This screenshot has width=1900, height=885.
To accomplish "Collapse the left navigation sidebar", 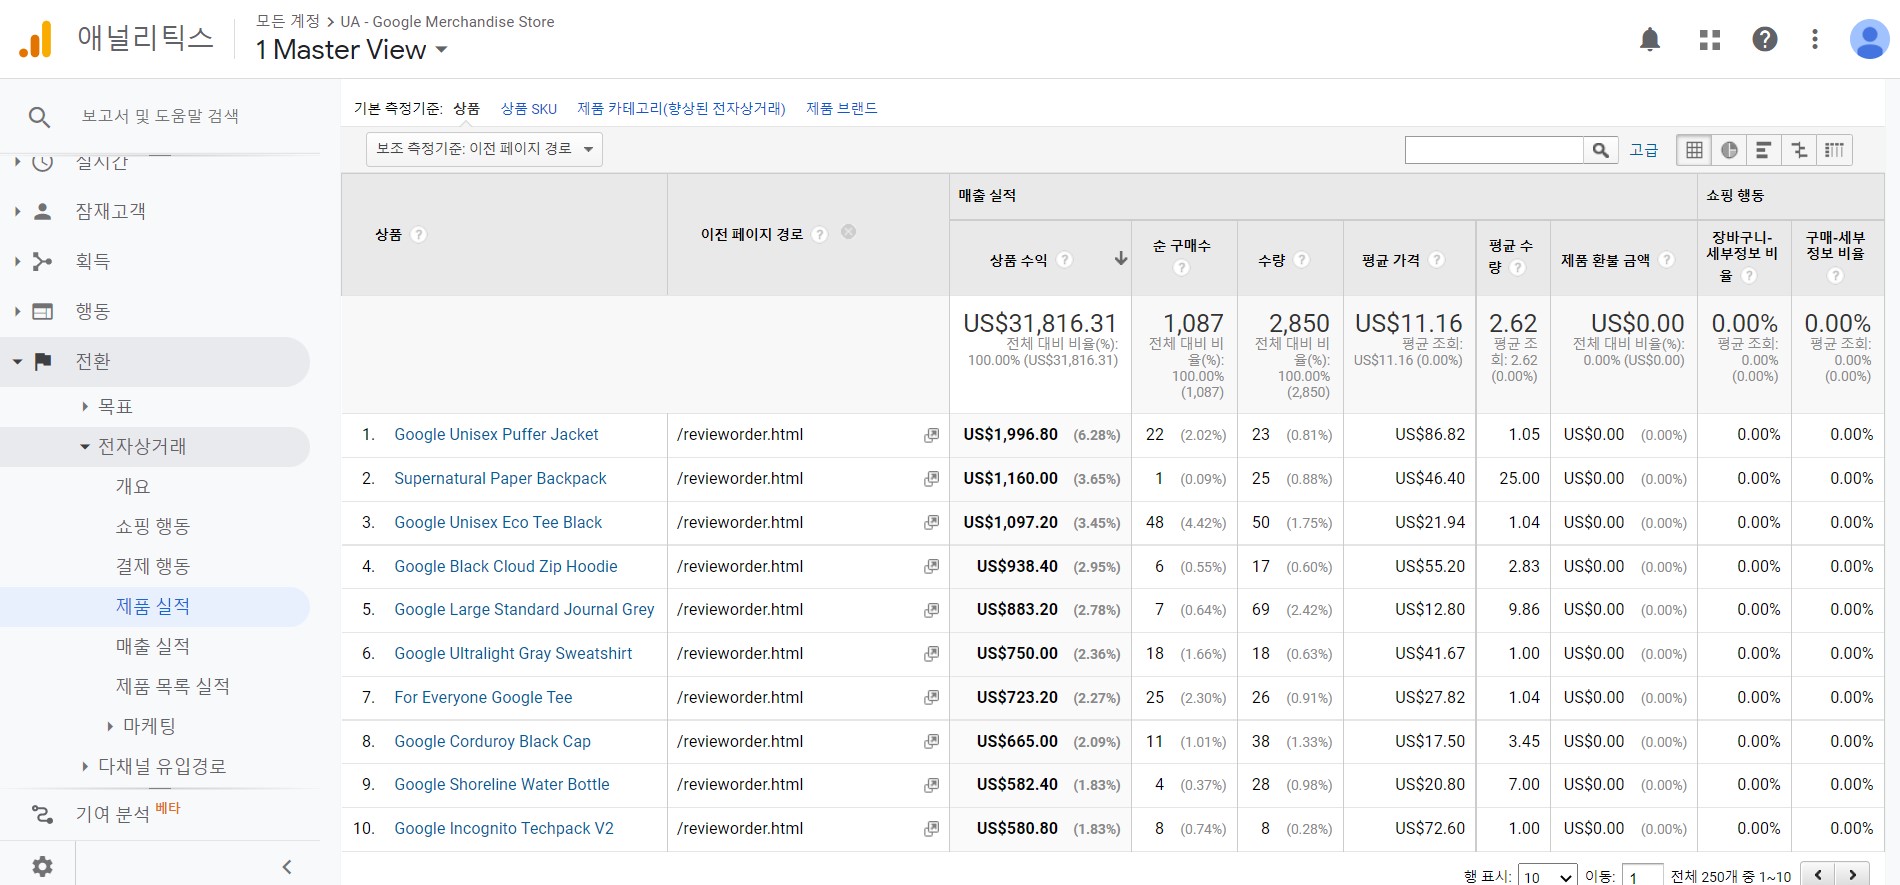I will click(287, 867).
